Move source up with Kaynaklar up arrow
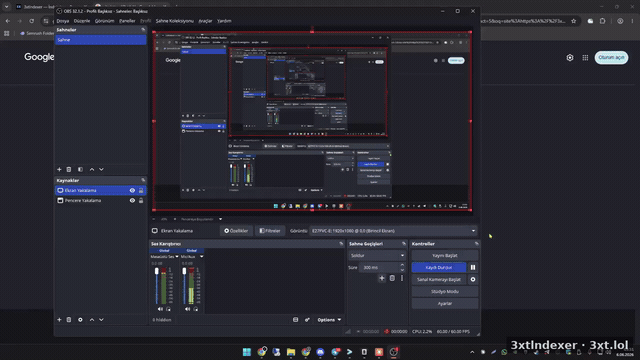The width and height of the screenshot is (640, 360). (92, 320)
